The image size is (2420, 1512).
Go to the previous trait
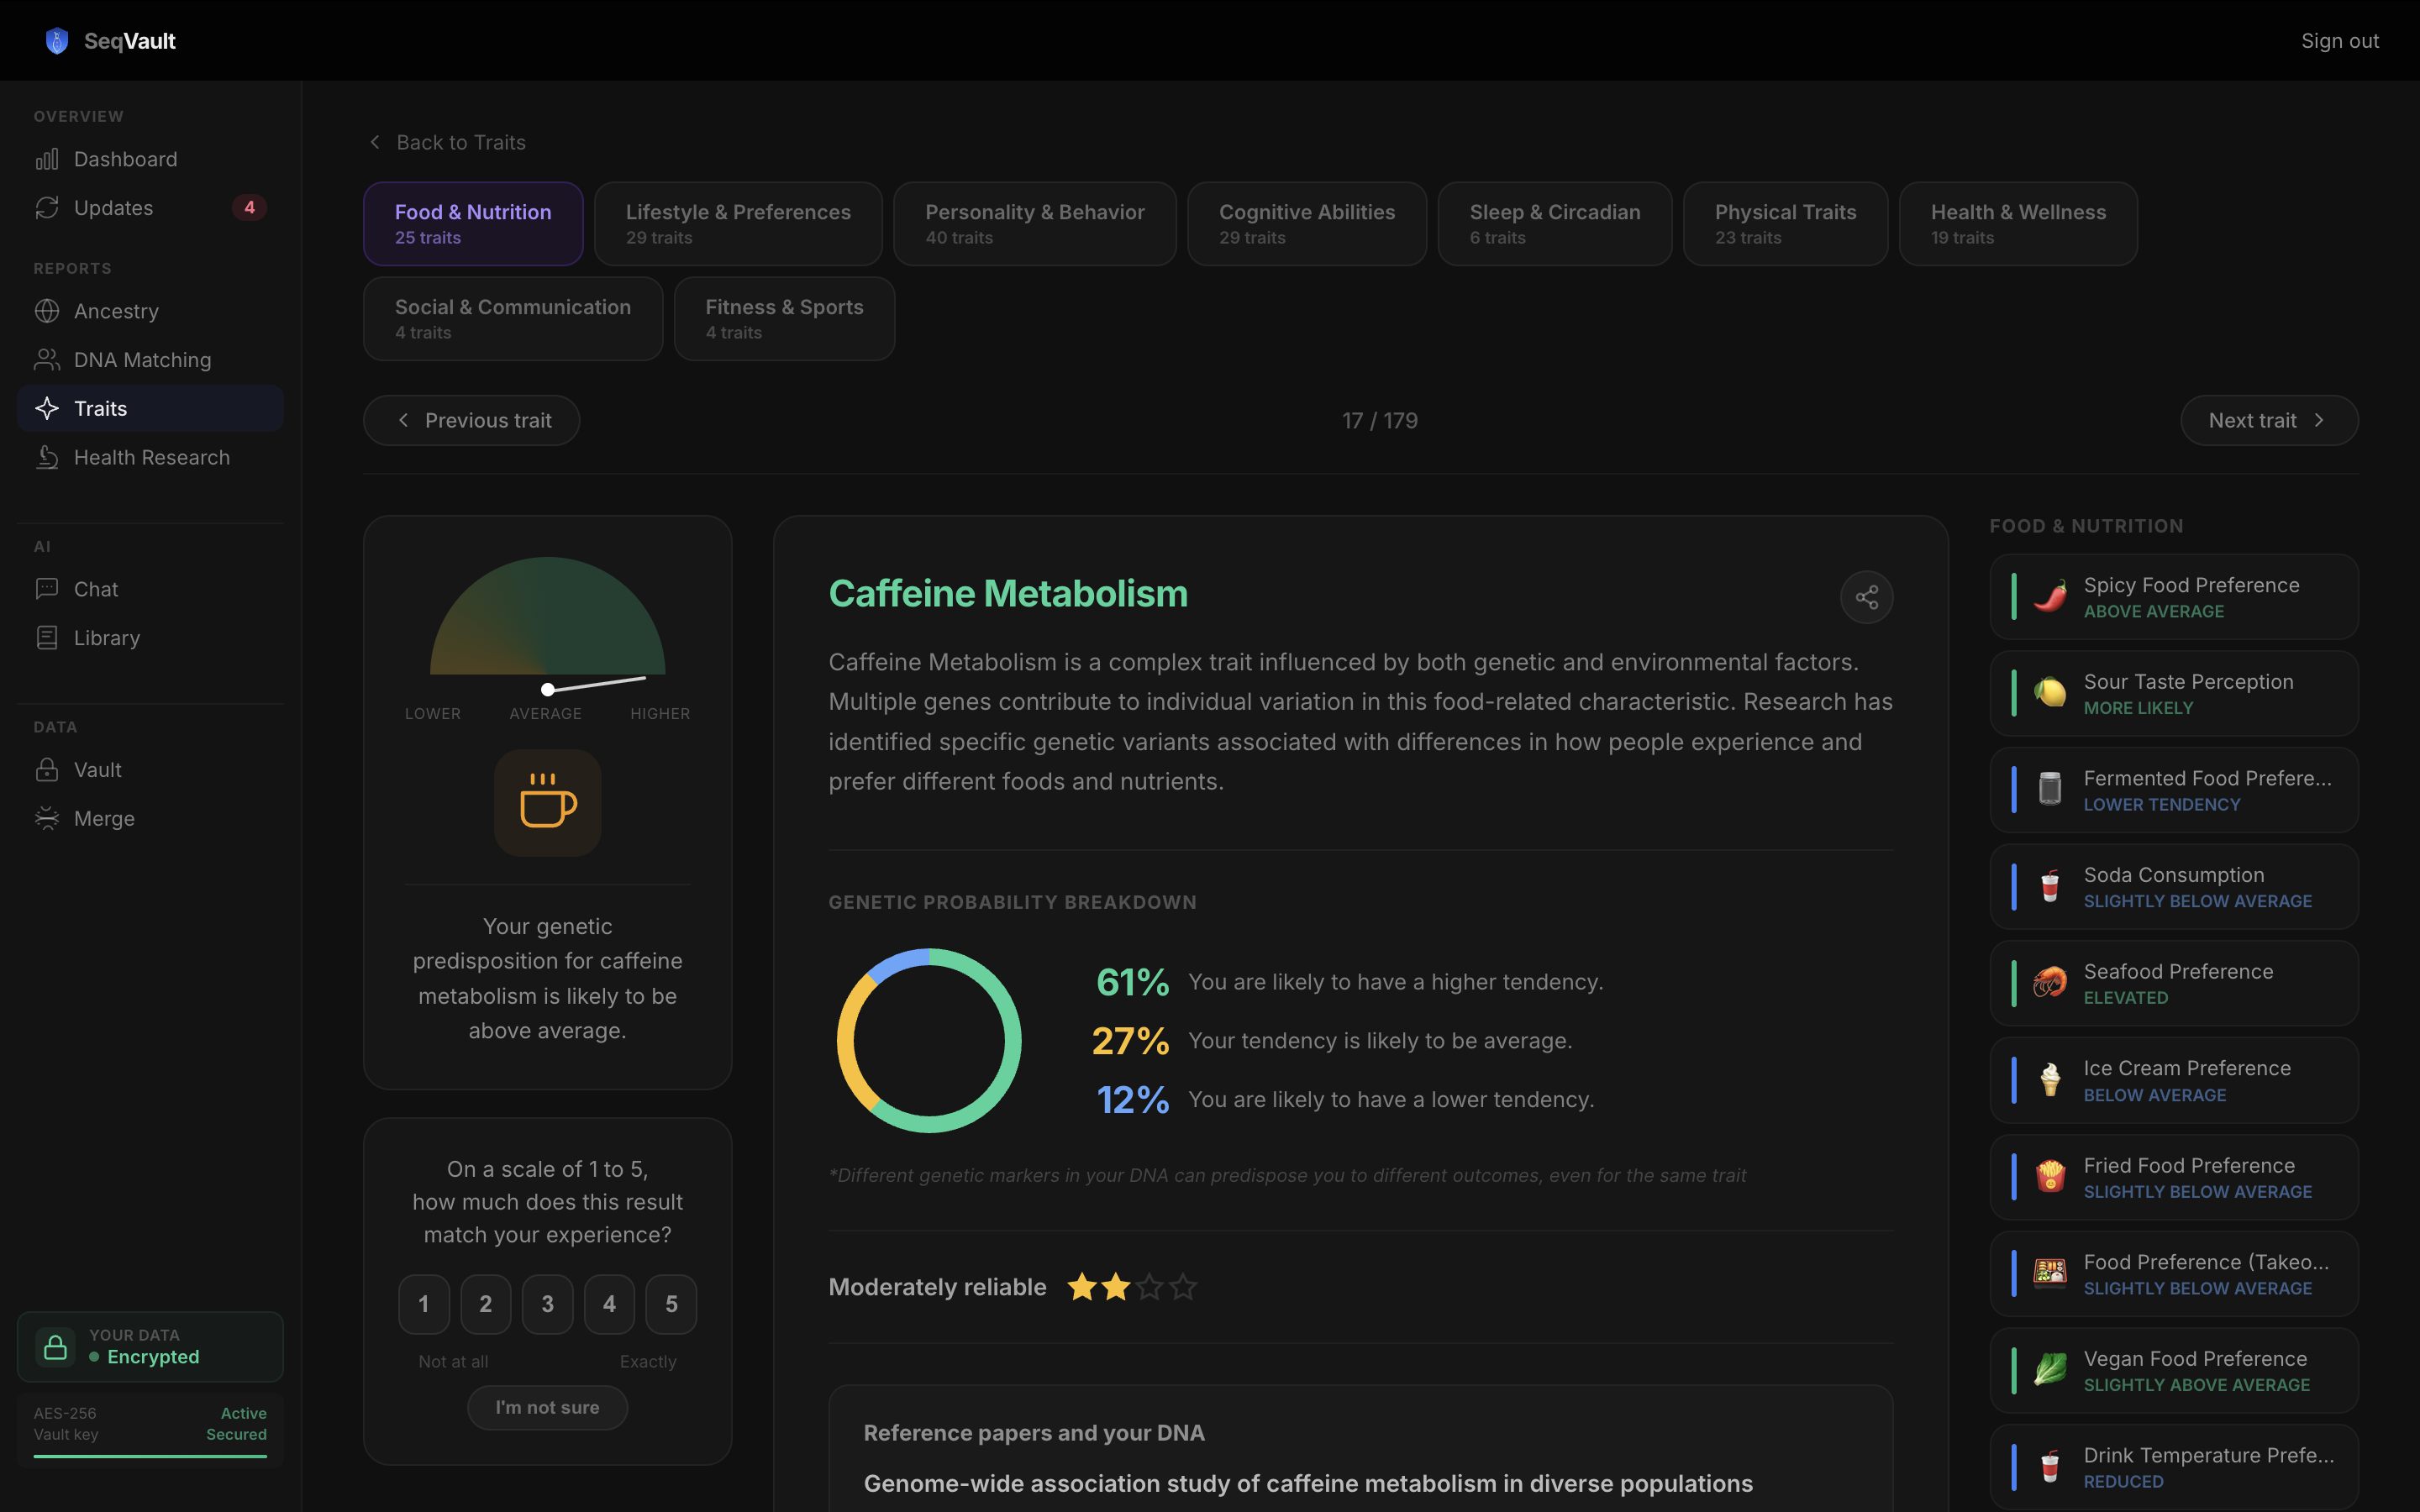pyautogui.click(x=472, y=420)
